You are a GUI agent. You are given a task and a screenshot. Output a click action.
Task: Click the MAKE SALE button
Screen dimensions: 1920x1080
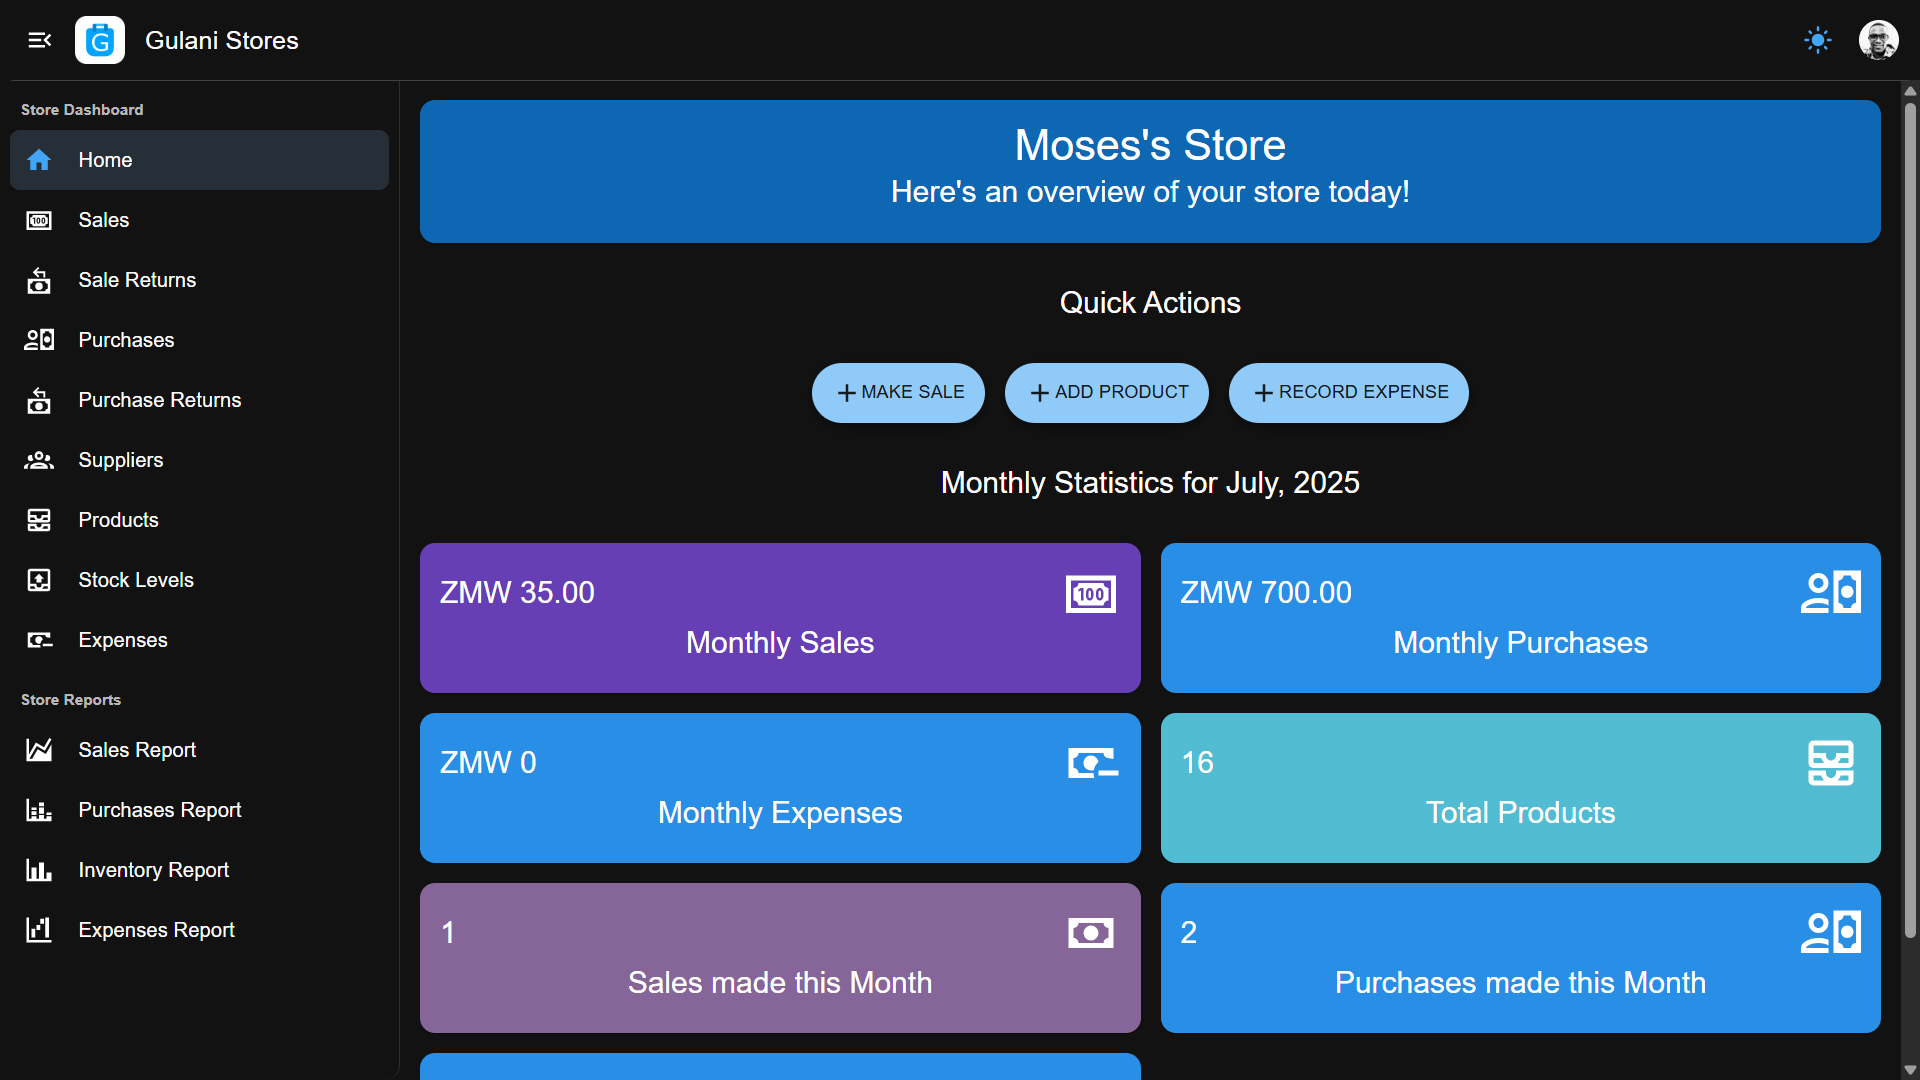(897, 392)
